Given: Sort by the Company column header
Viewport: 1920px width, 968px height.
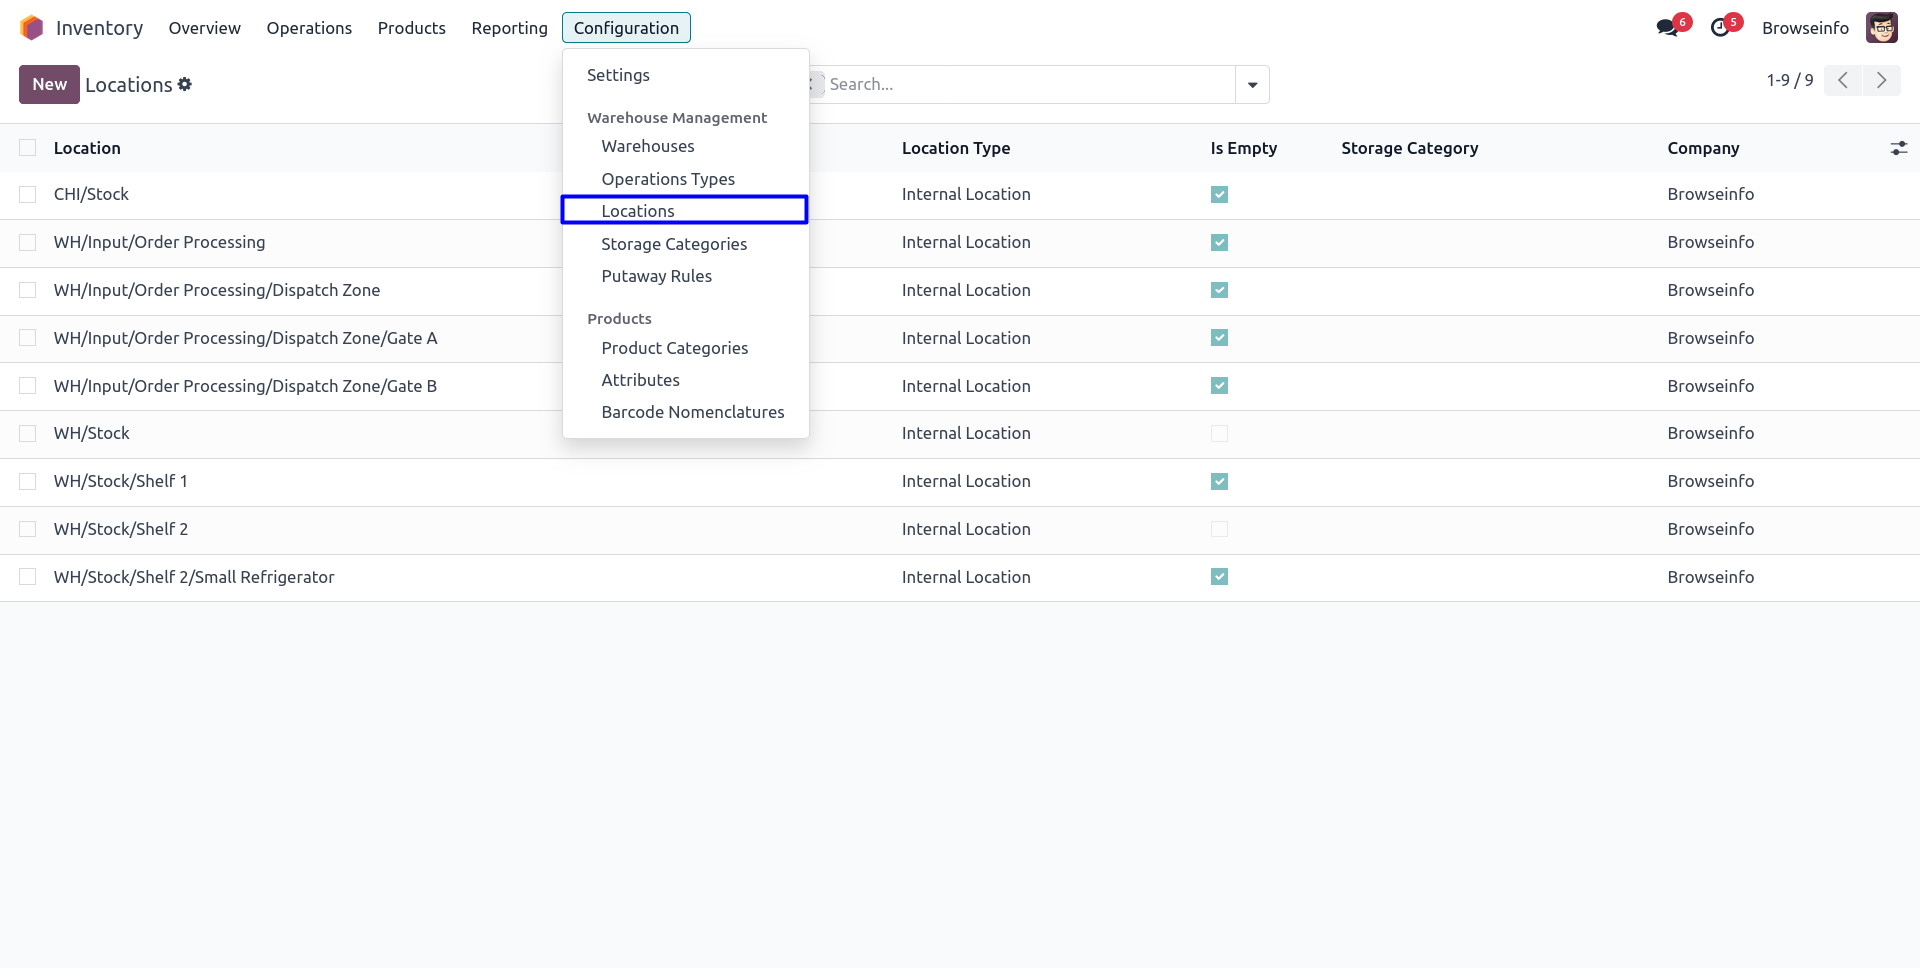Looking at the screenshot, I should point(1703,148).
